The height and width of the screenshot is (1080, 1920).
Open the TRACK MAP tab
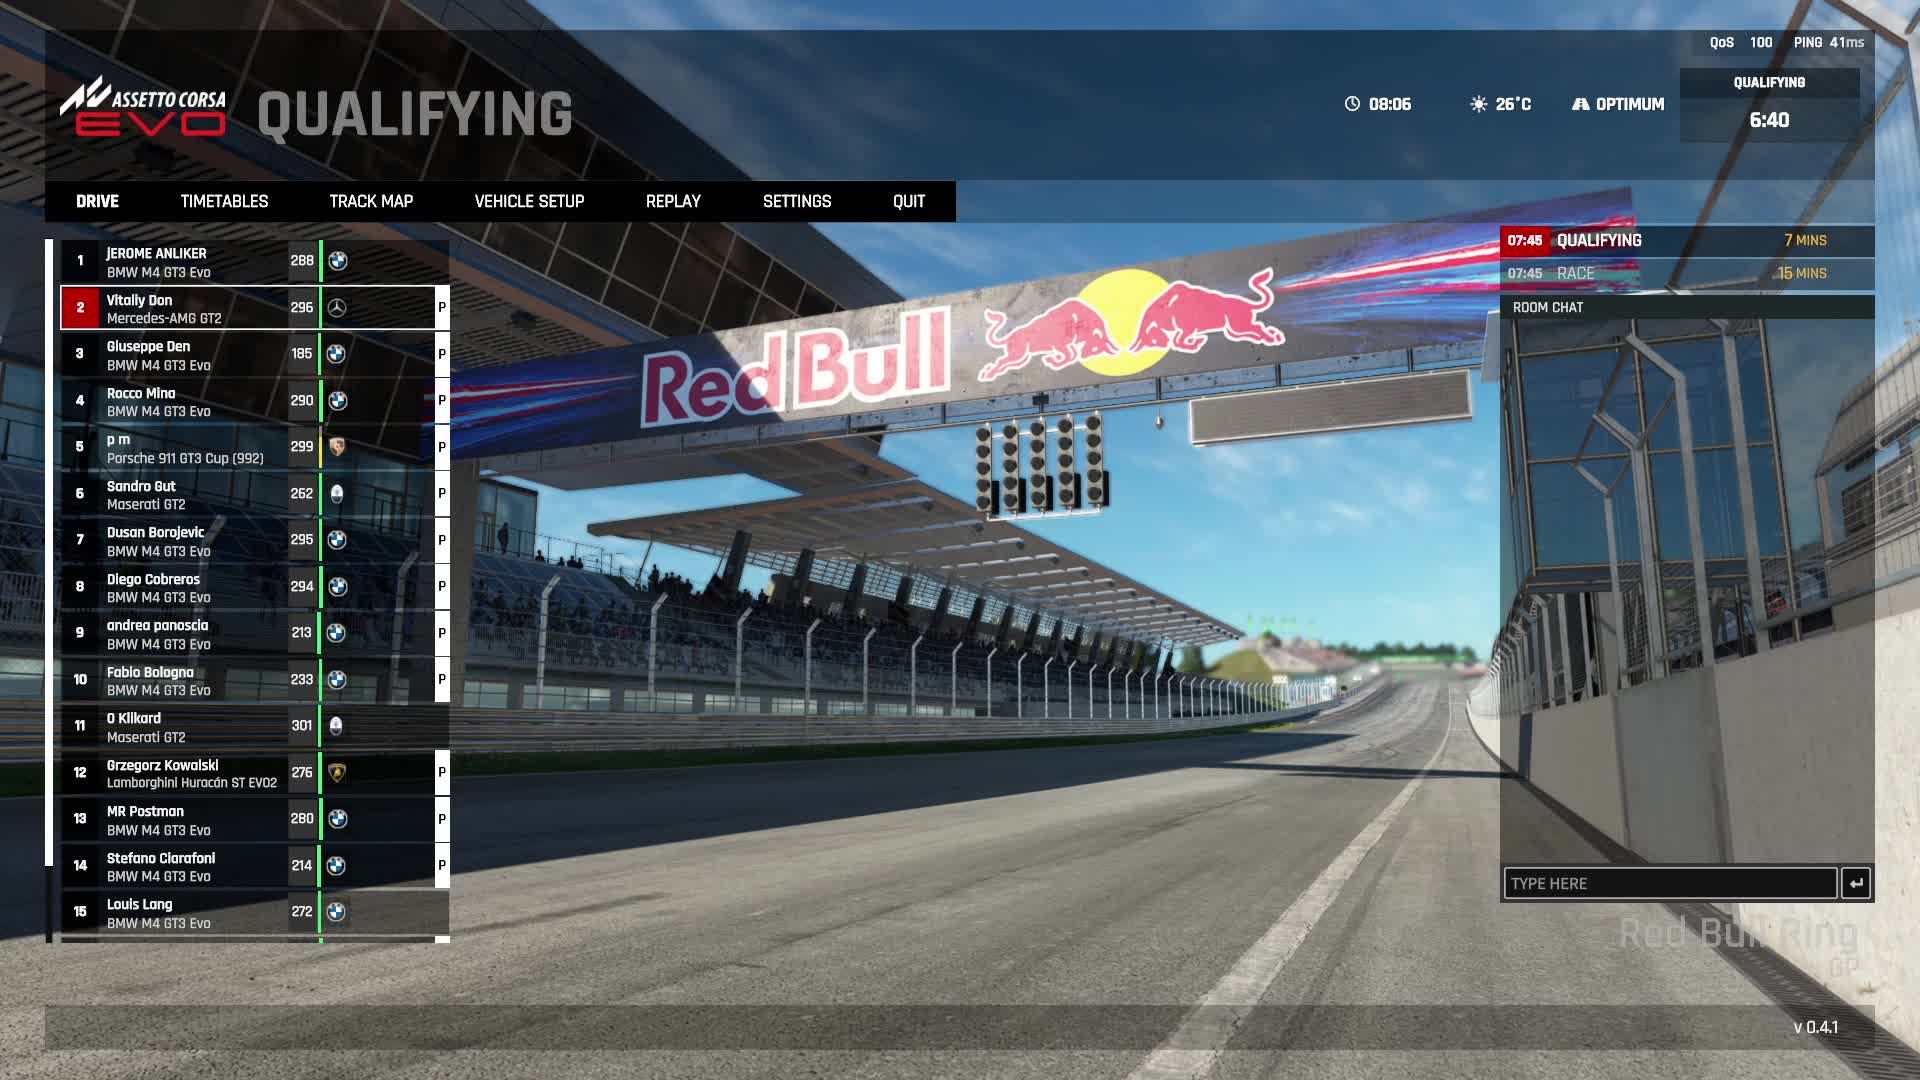pyautogui.click(x=371, y=201)
